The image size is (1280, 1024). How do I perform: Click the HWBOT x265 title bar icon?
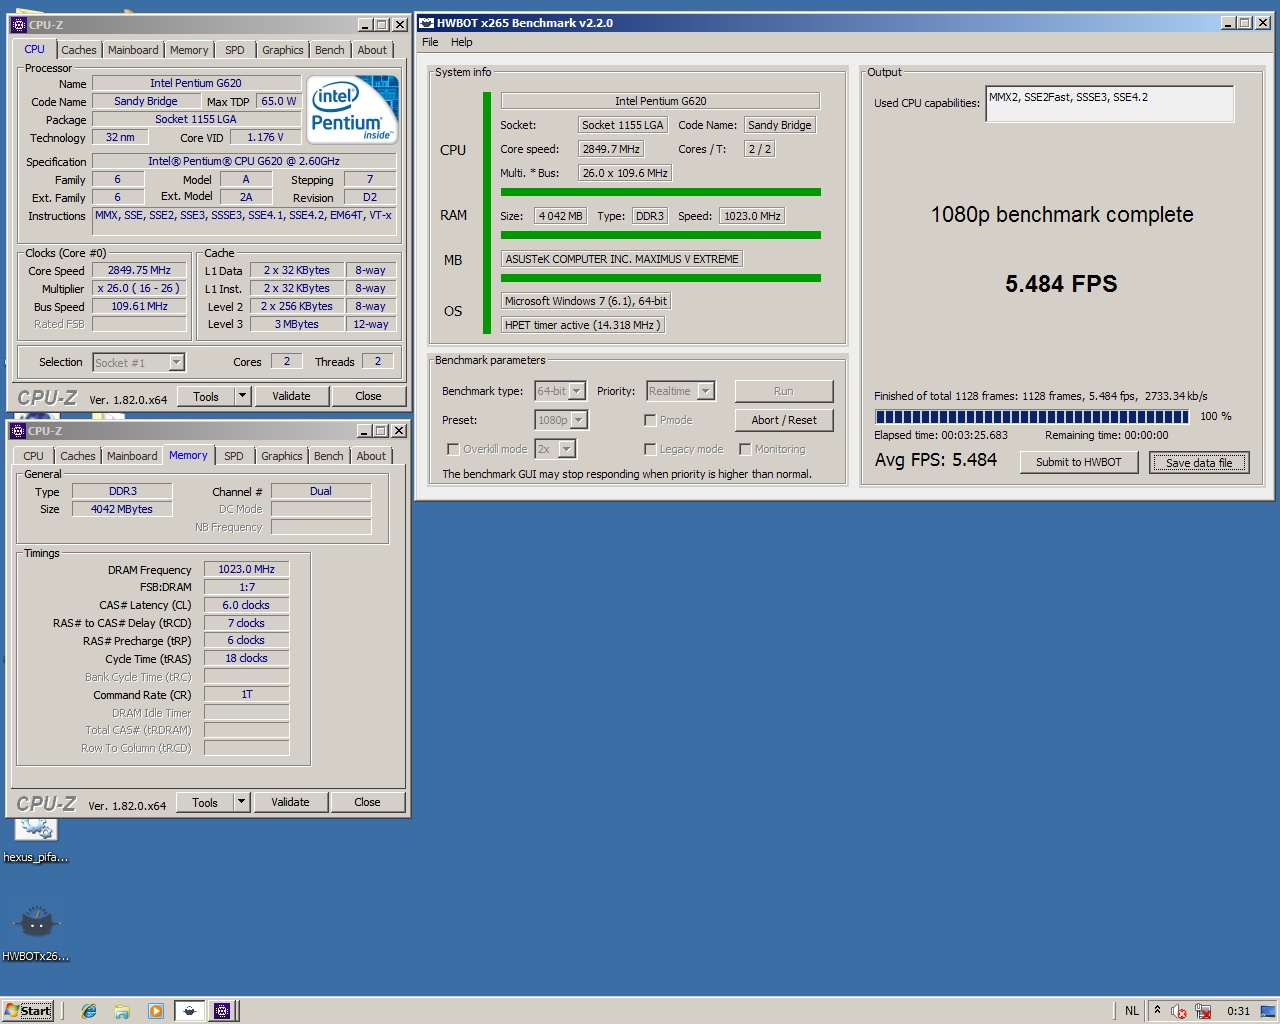click(426, 23)
